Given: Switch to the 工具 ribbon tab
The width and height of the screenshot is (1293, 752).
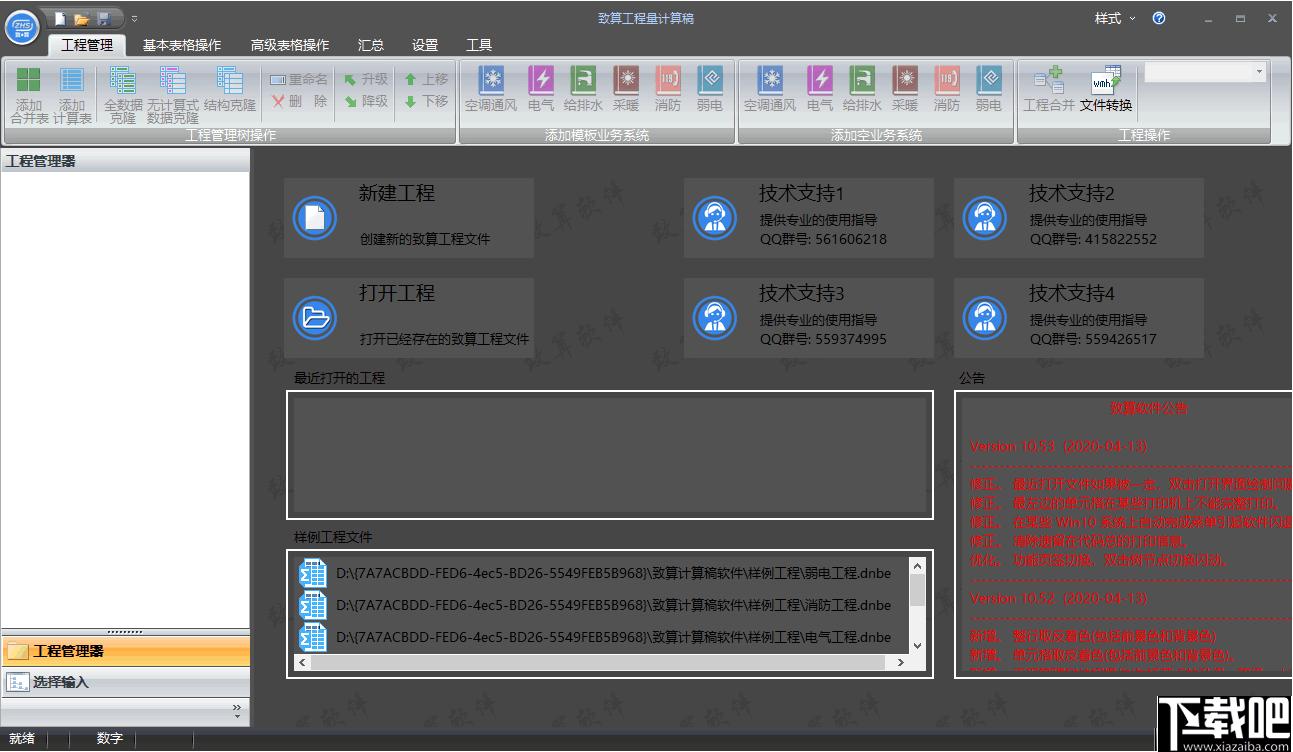Looking at the screenshot, I should click(x=479, y=45).
